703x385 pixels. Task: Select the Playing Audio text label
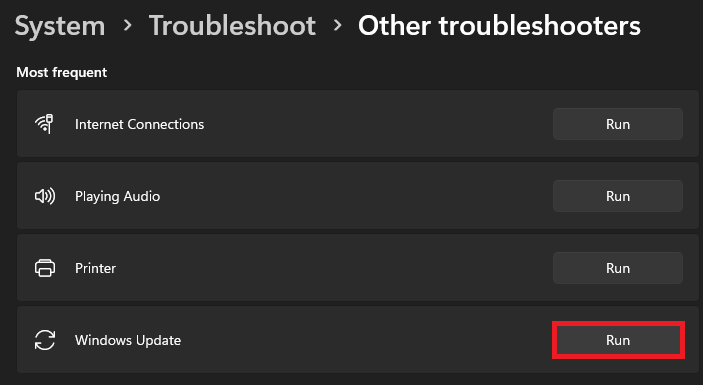(117, 196)
